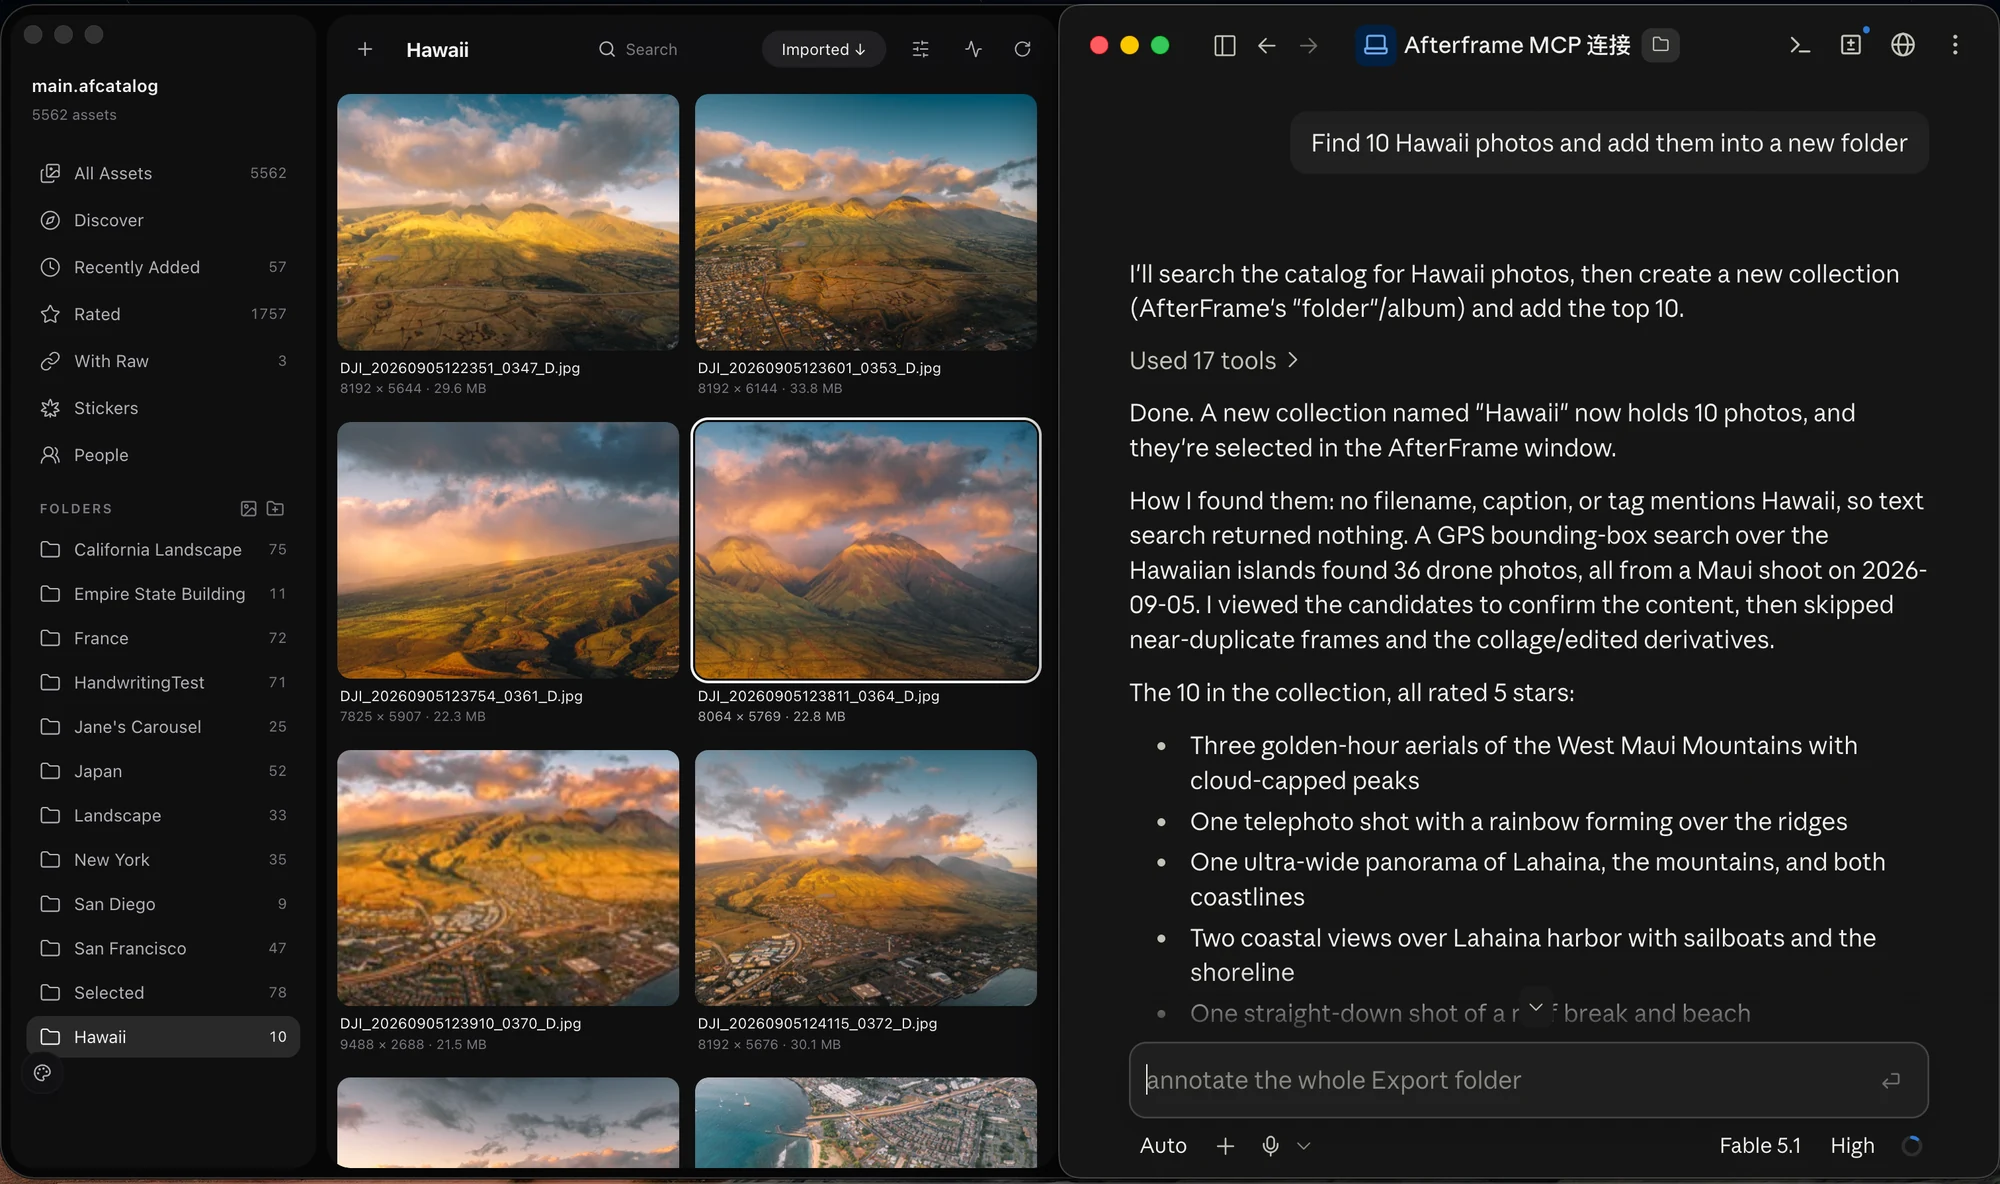Select the Japan folder

click(163, 771)
